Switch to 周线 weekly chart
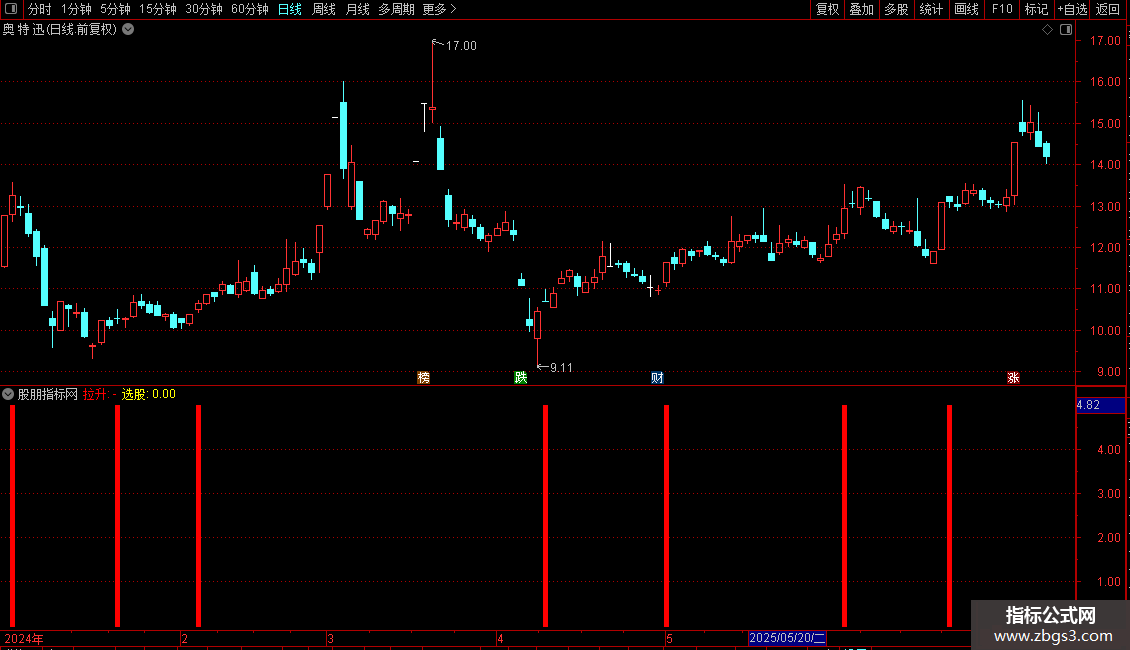This screenshot has height=650, width=1130. (x=324, y=9)
